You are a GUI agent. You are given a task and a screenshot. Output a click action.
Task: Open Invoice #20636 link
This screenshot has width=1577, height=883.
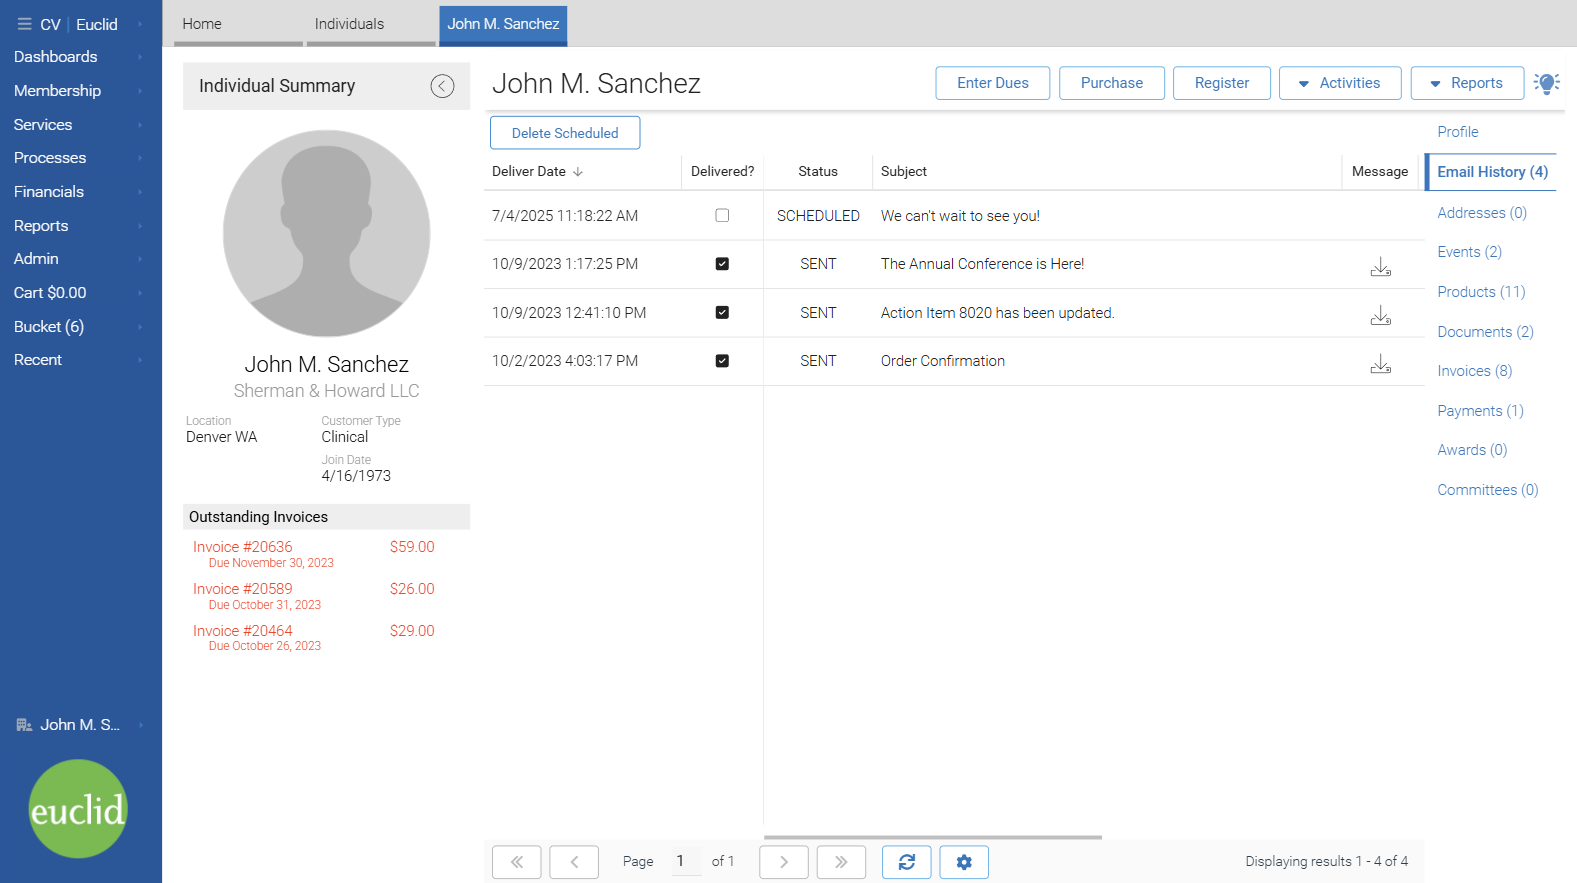point(242,547)
